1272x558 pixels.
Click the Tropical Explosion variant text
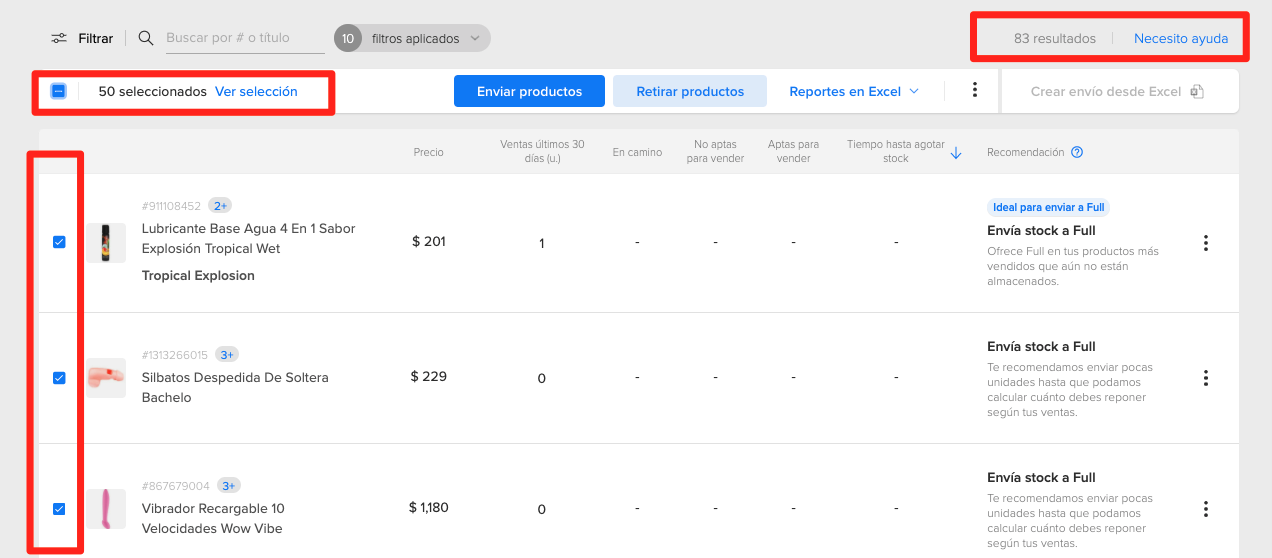(x=198, y=275)
